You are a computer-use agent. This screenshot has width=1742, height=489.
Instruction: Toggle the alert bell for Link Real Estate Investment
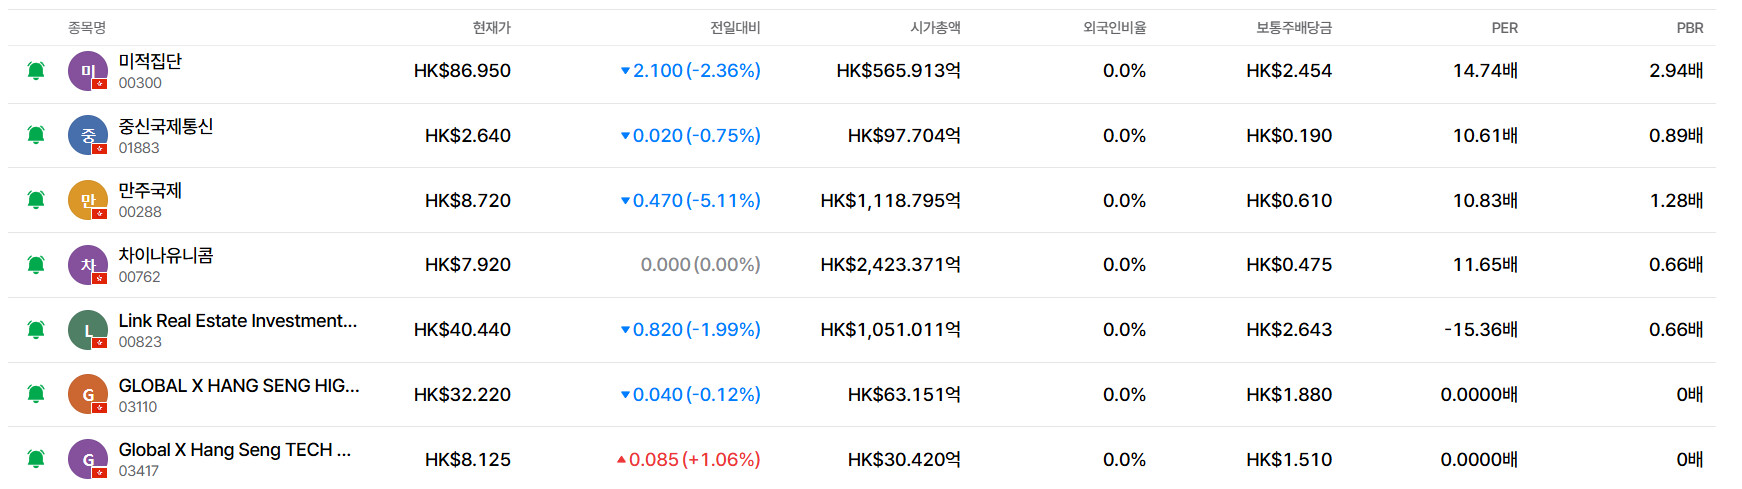(36, 330)
